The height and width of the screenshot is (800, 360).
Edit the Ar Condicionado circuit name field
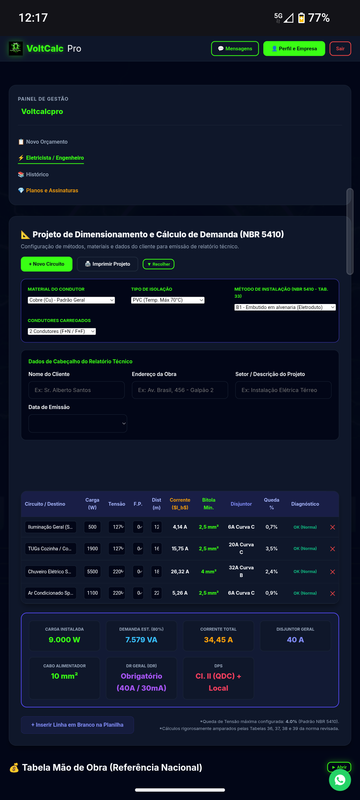50,593
